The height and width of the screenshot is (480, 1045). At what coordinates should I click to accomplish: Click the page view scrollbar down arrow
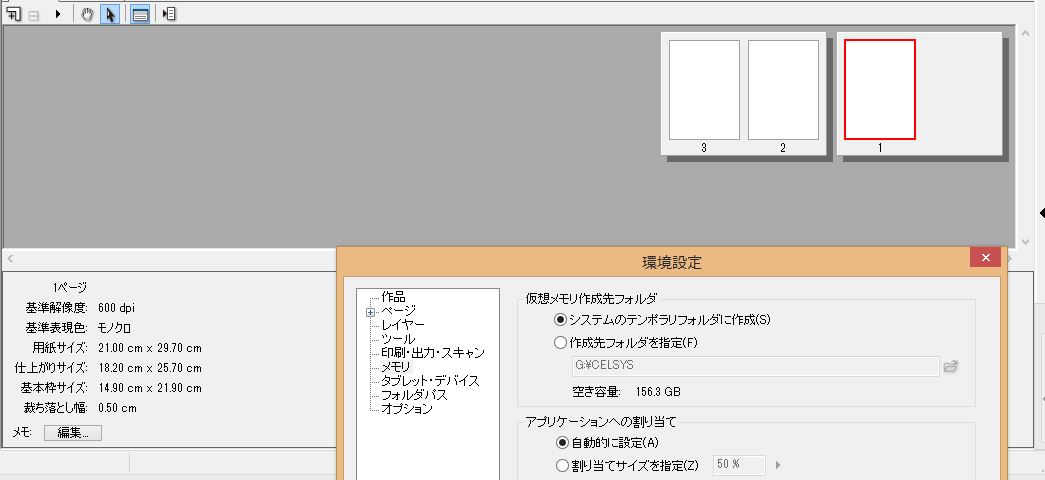pos(1026,241)
